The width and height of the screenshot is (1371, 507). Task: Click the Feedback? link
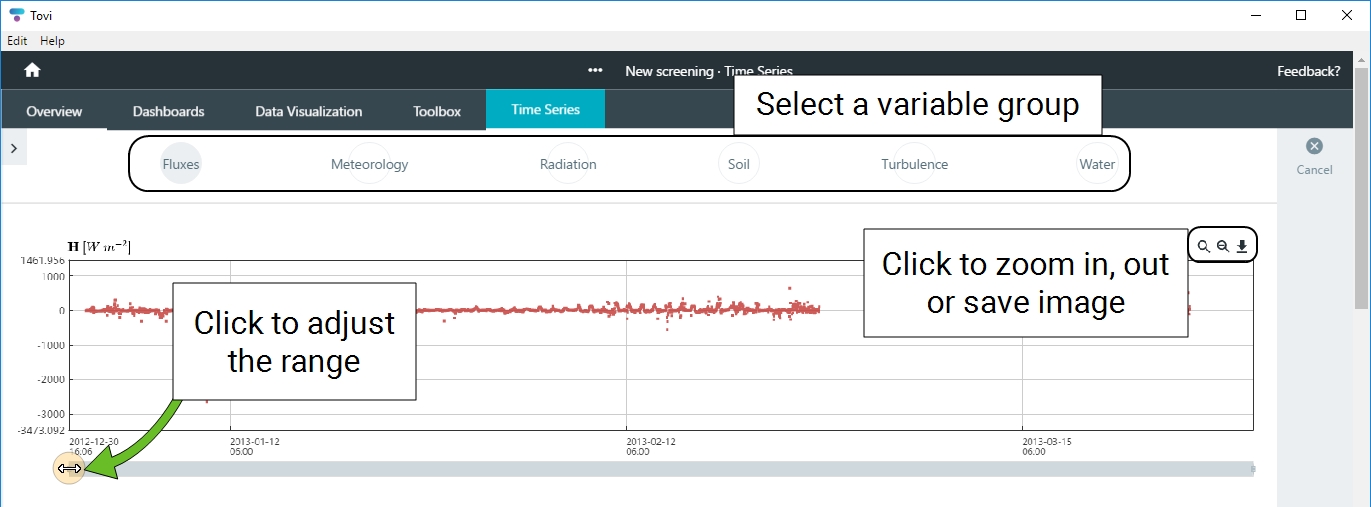tap(1308, 71)
